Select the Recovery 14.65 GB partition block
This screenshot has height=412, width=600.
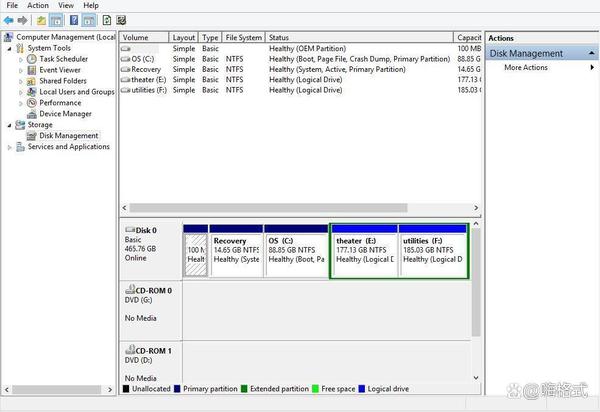(x=236, y=251)
